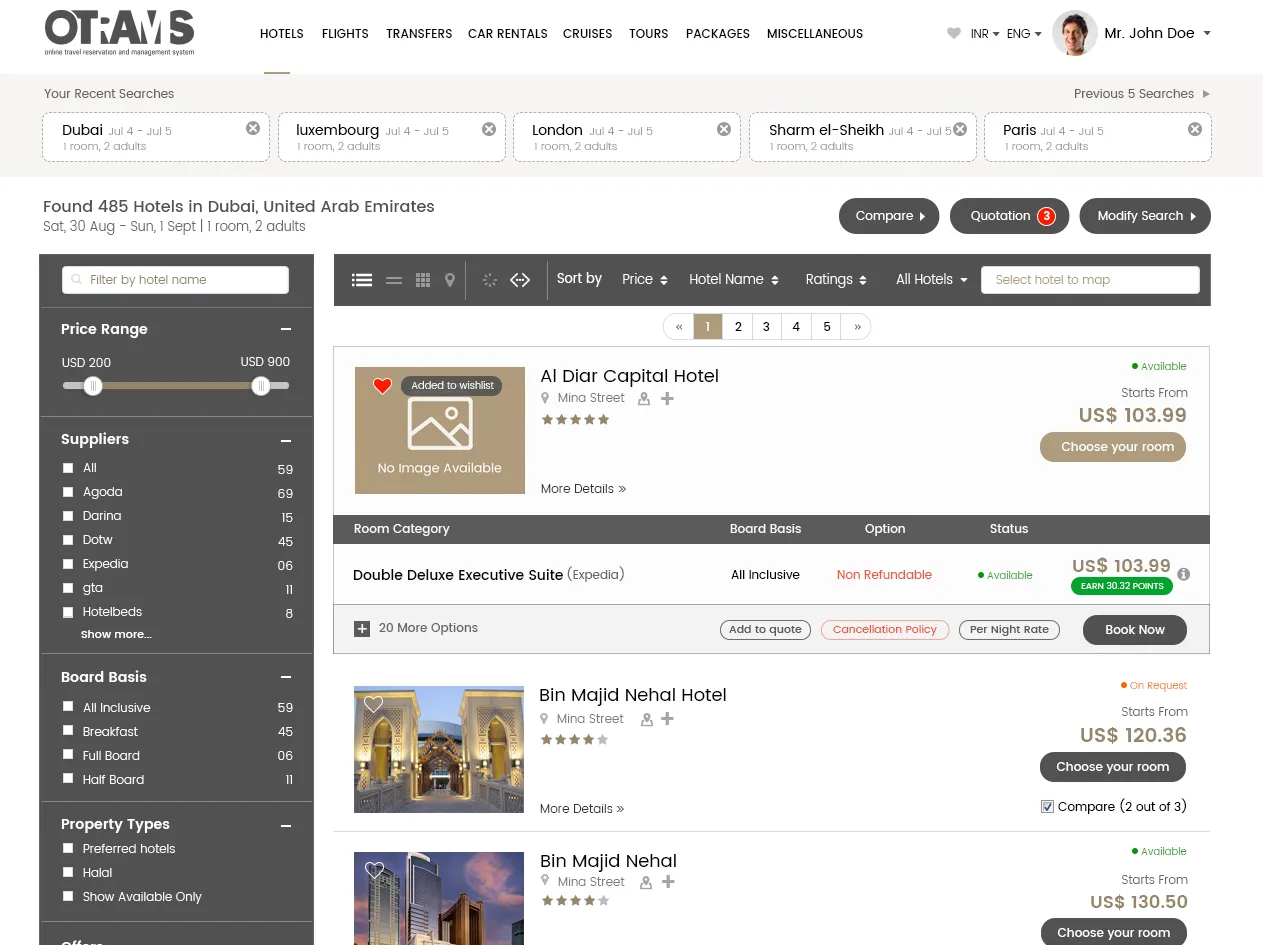Screen dimensions: 1263x945
Task: Click the wishlist heart icon in header
Action: coord(954,33)
